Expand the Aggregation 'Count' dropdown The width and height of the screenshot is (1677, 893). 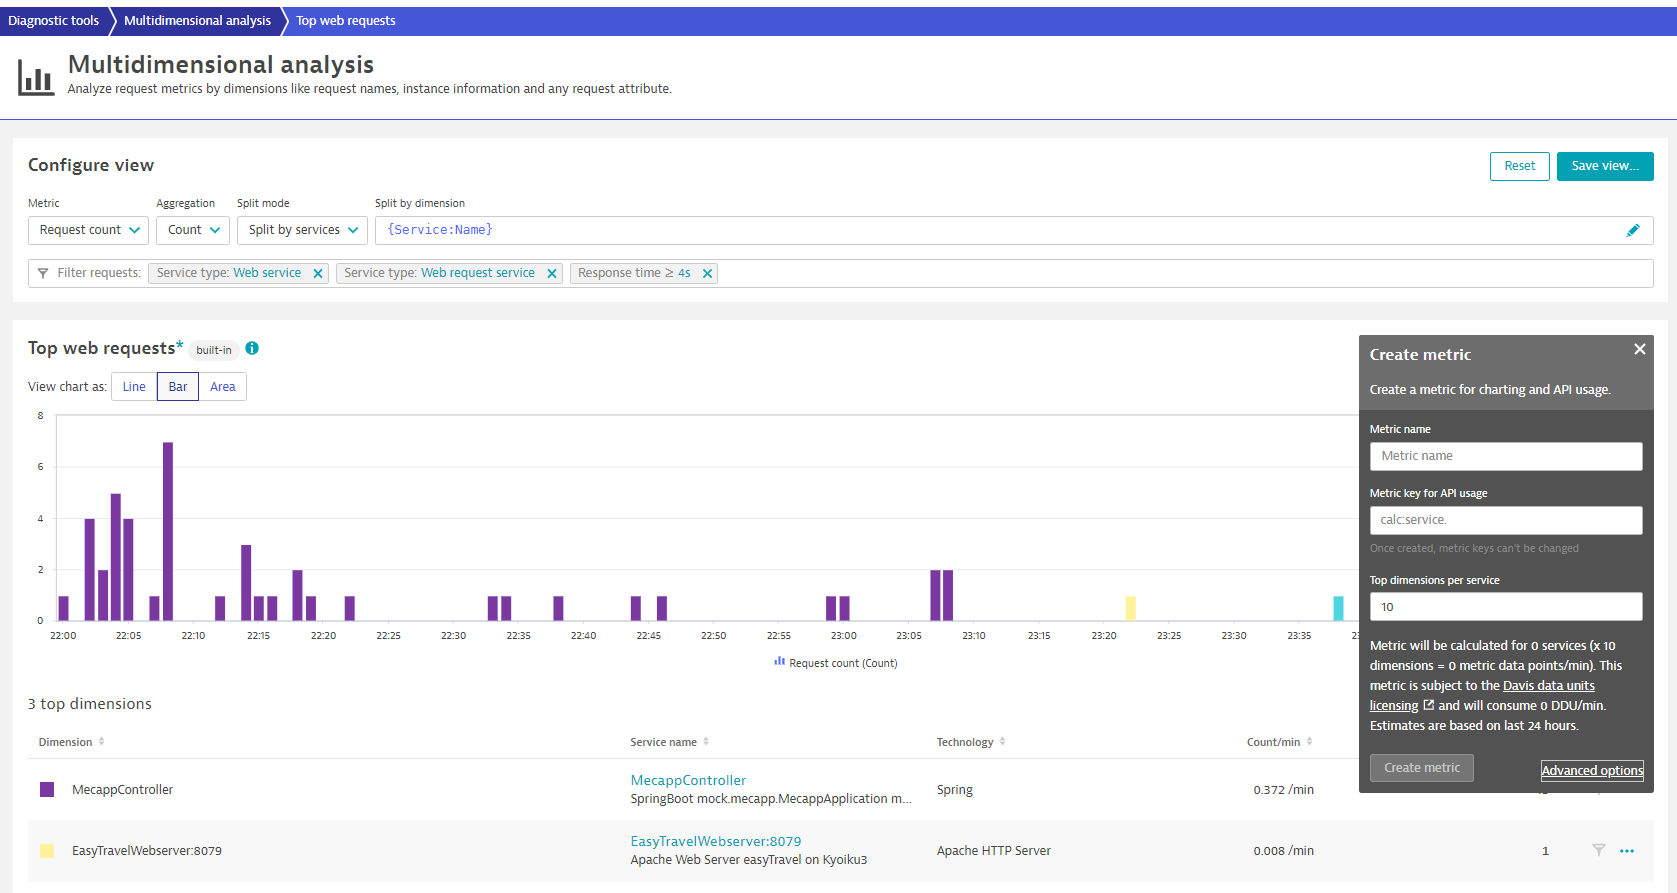193,230
